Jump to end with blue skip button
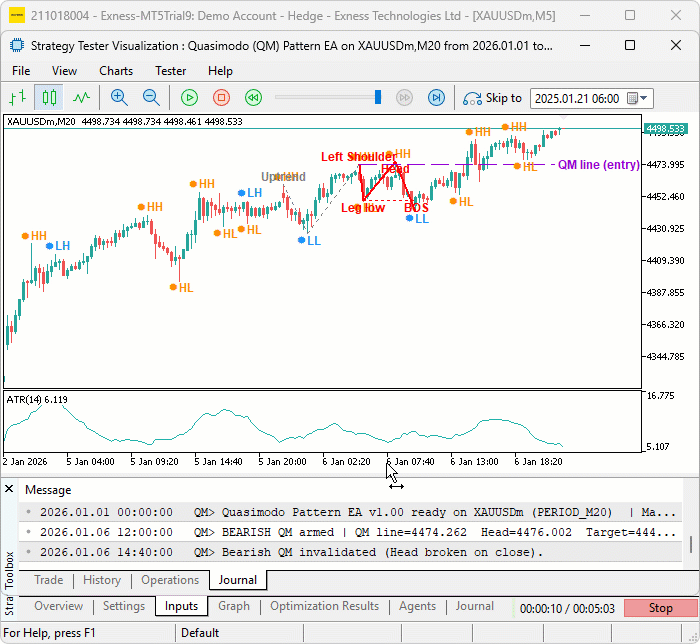This screenshot has width=700, height=644. coord(436,97)
